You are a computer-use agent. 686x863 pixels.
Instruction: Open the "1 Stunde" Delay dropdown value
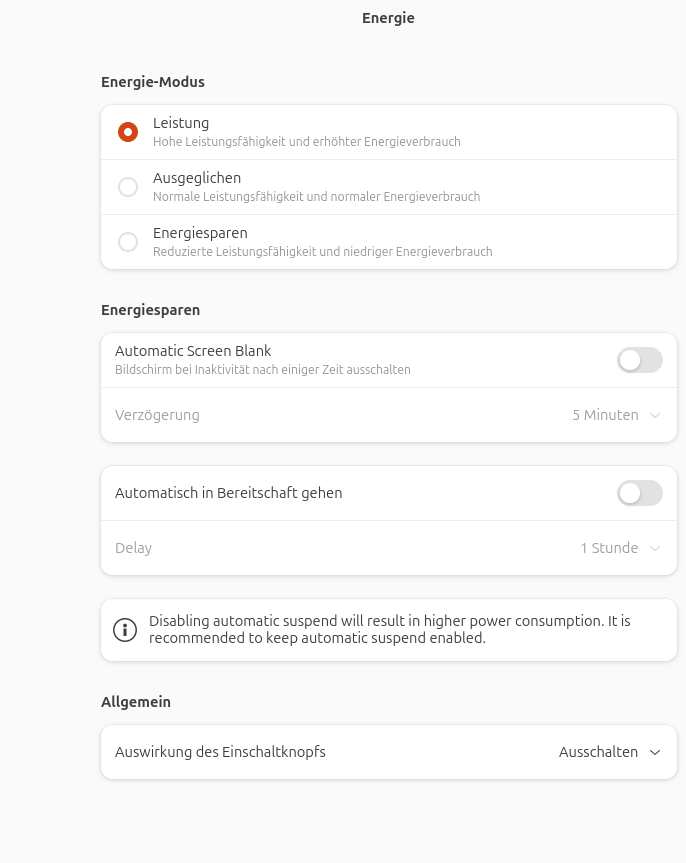pyautogui.click(x=609, y=548)
